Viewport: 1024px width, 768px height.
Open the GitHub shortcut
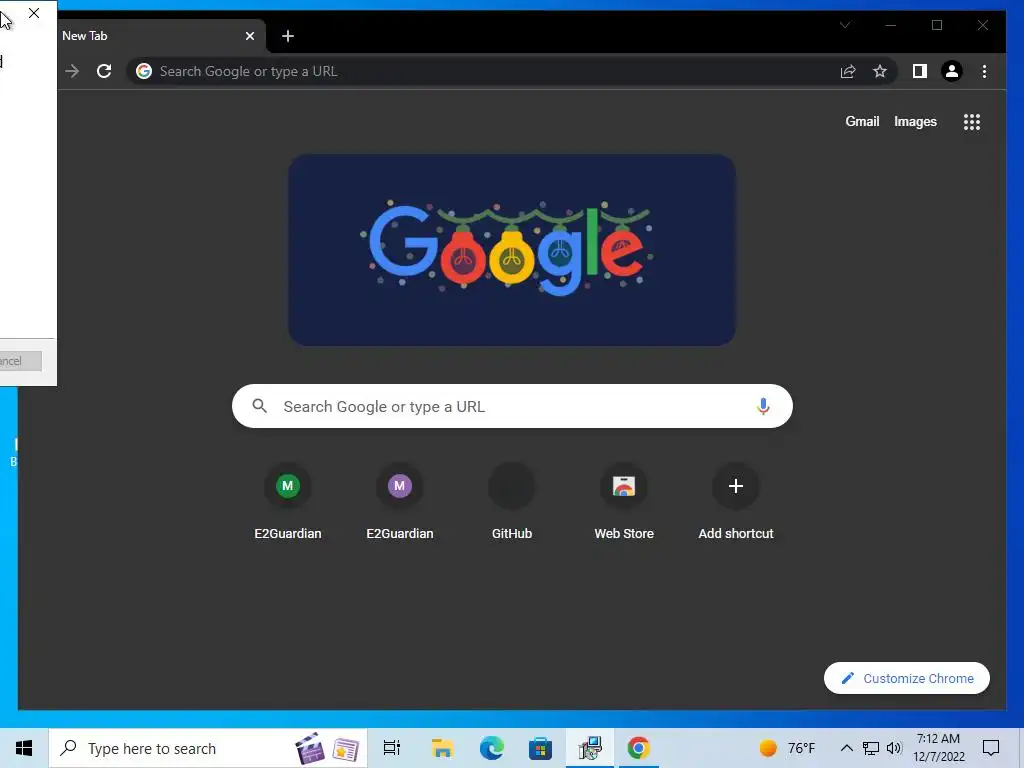(x=512, y=501)
